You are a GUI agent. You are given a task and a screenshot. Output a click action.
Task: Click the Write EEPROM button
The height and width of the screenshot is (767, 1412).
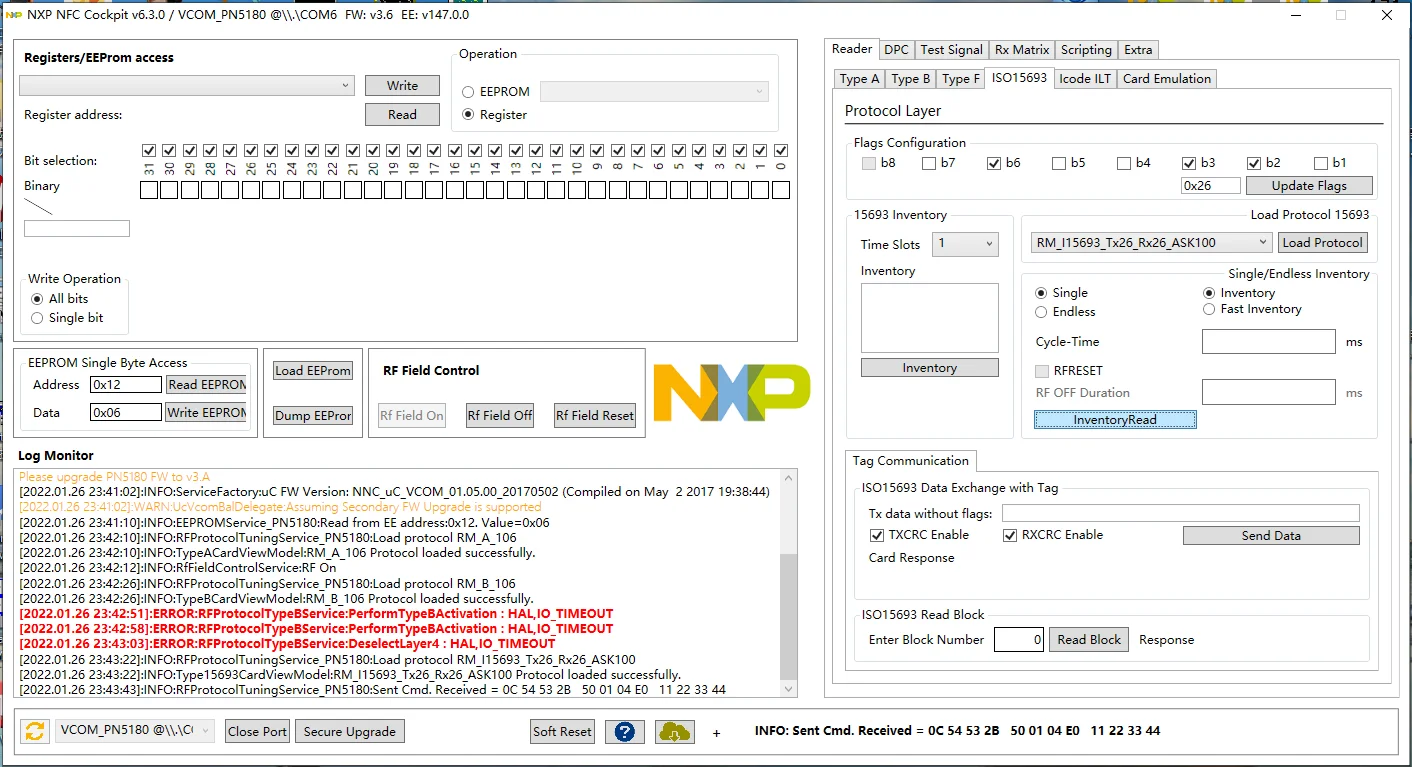206,413
